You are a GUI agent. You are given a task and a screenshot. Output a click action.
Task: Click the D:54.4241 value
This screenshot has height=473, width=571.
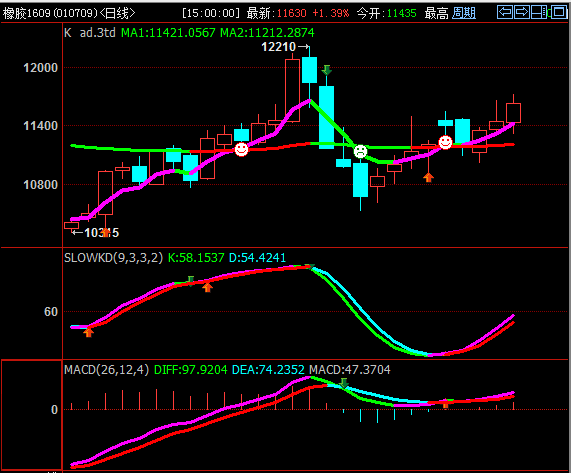coord(257,258)
